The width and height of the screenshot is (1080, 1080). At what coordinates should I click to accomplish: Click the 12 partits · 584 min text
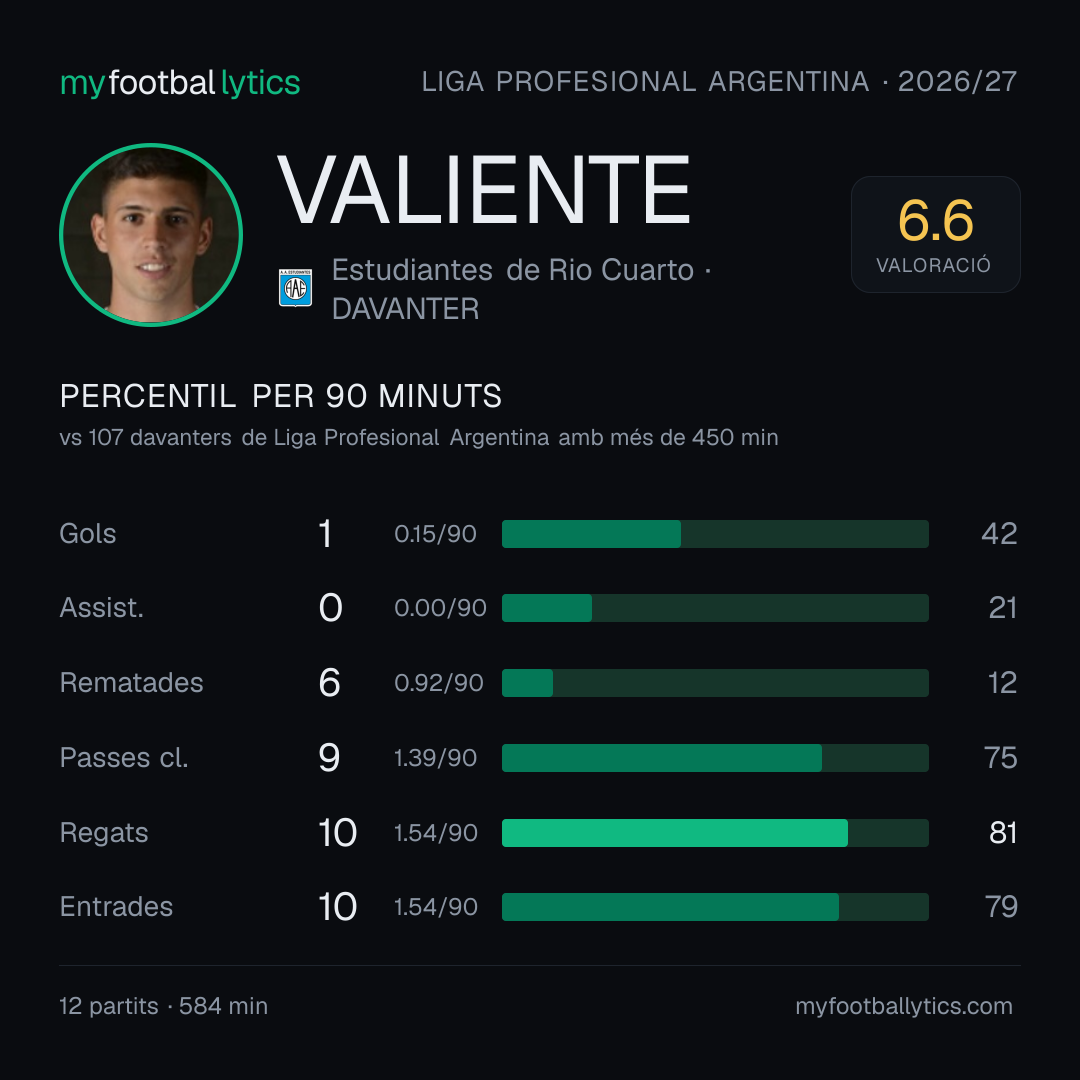163,1006
